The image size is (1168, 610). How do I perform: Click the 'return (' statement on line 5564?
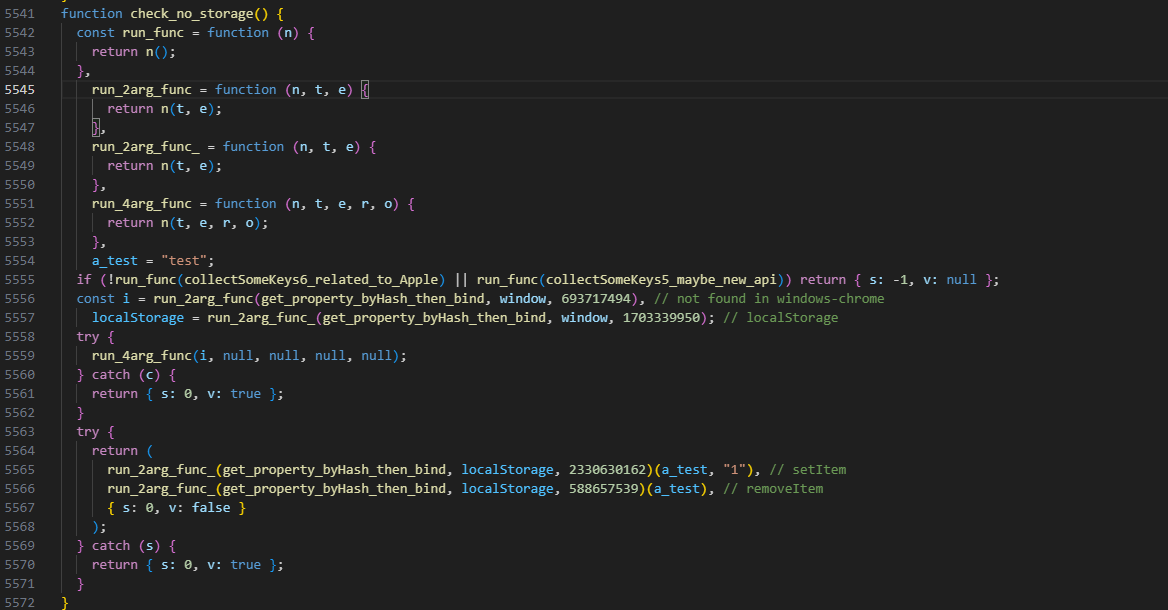click(x=122, y=451)
